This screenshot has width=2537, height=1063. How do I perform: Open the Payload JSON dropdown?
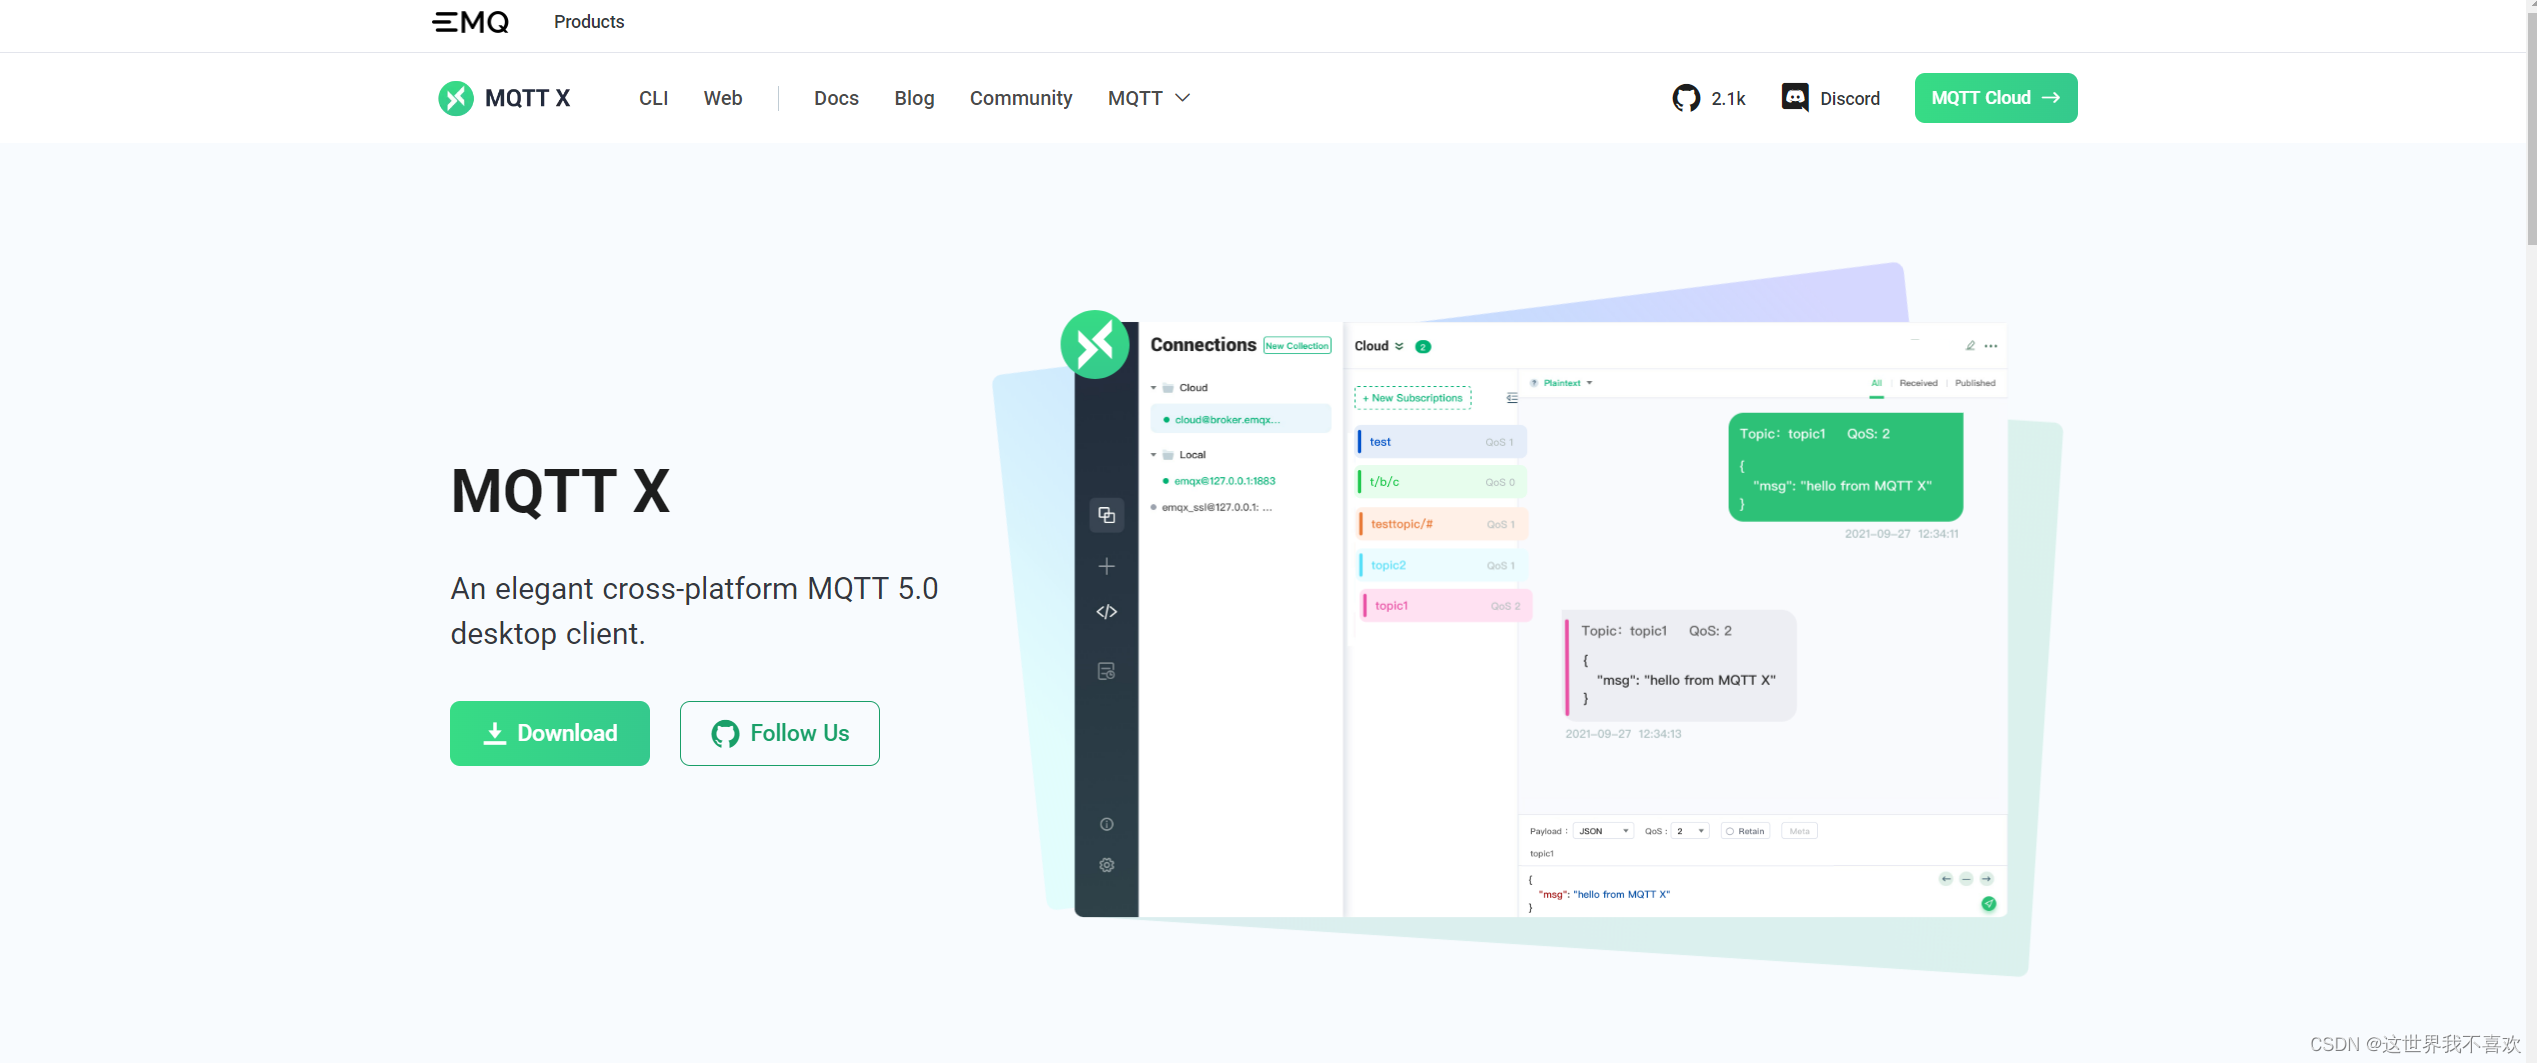[x=1603, y=831]
